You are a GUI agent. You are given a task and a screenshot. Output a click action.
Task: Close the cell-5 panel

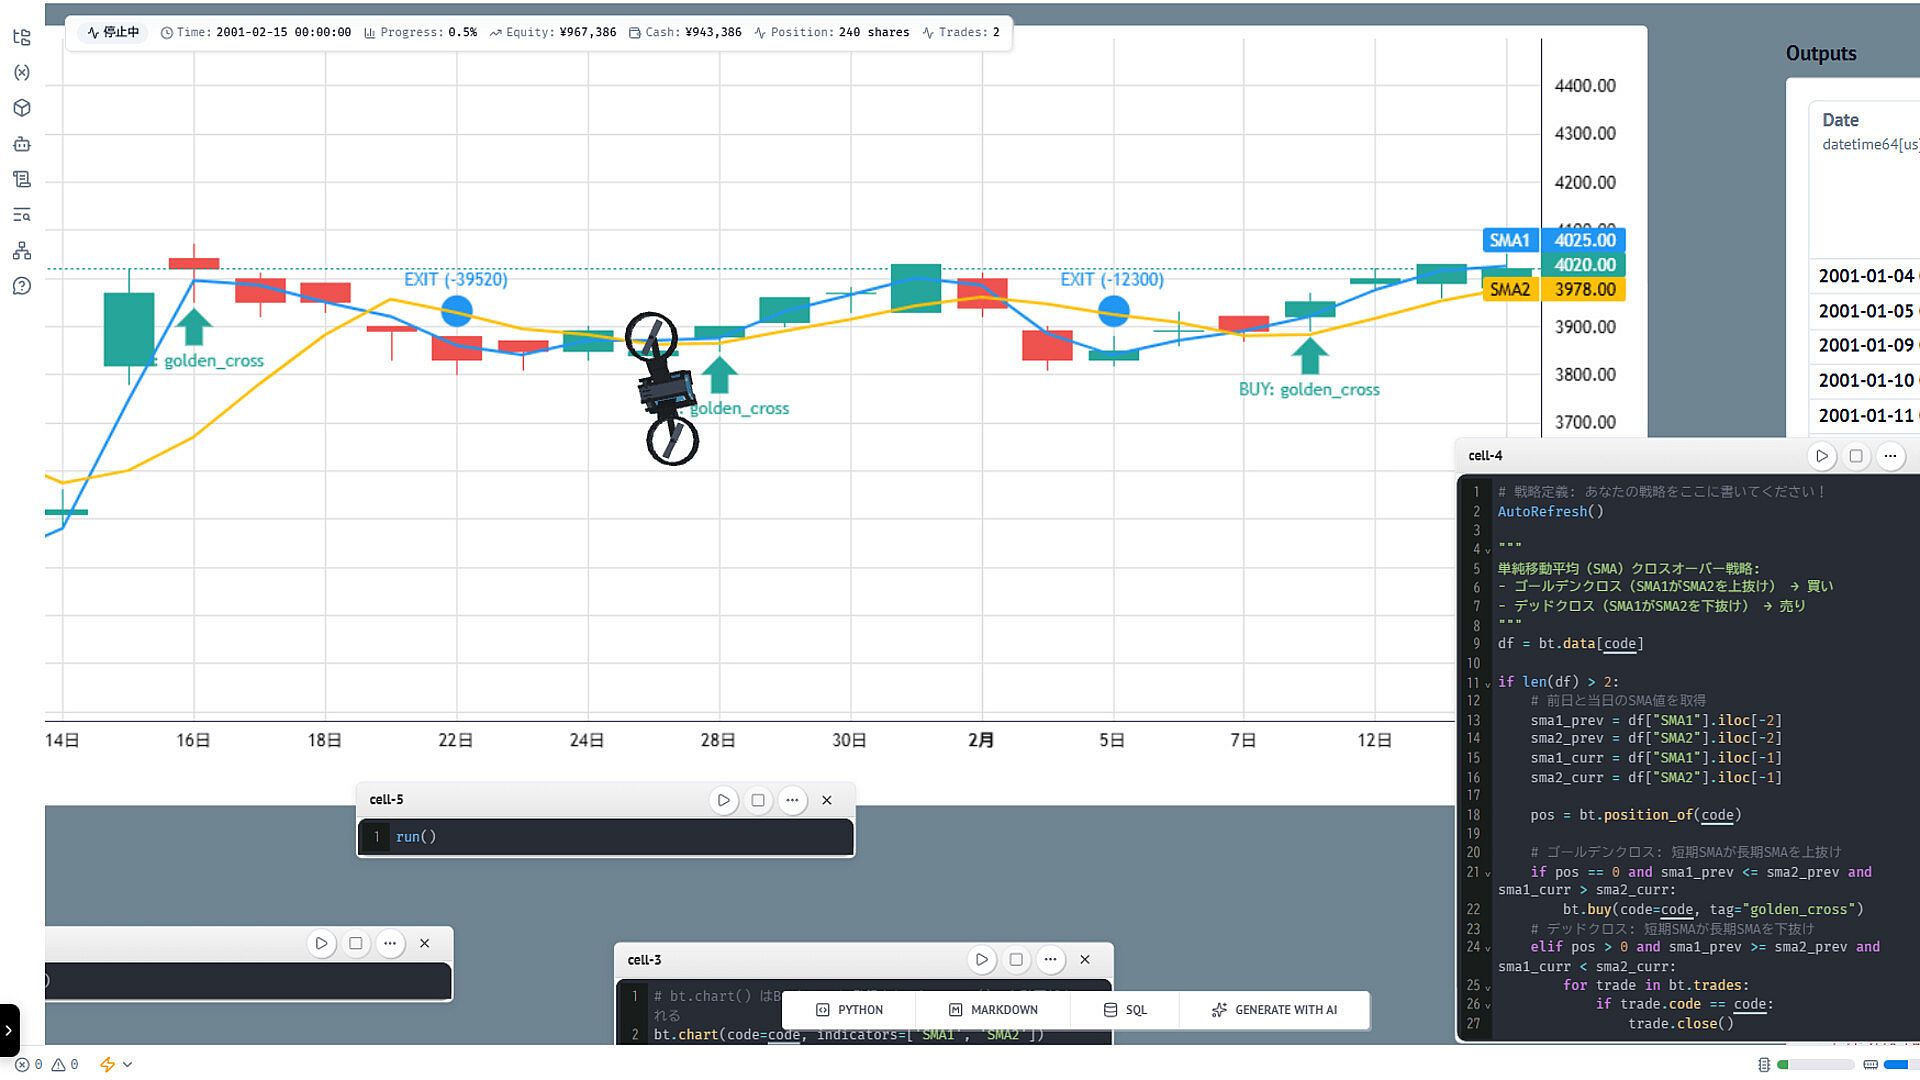[x=827, y=800]
